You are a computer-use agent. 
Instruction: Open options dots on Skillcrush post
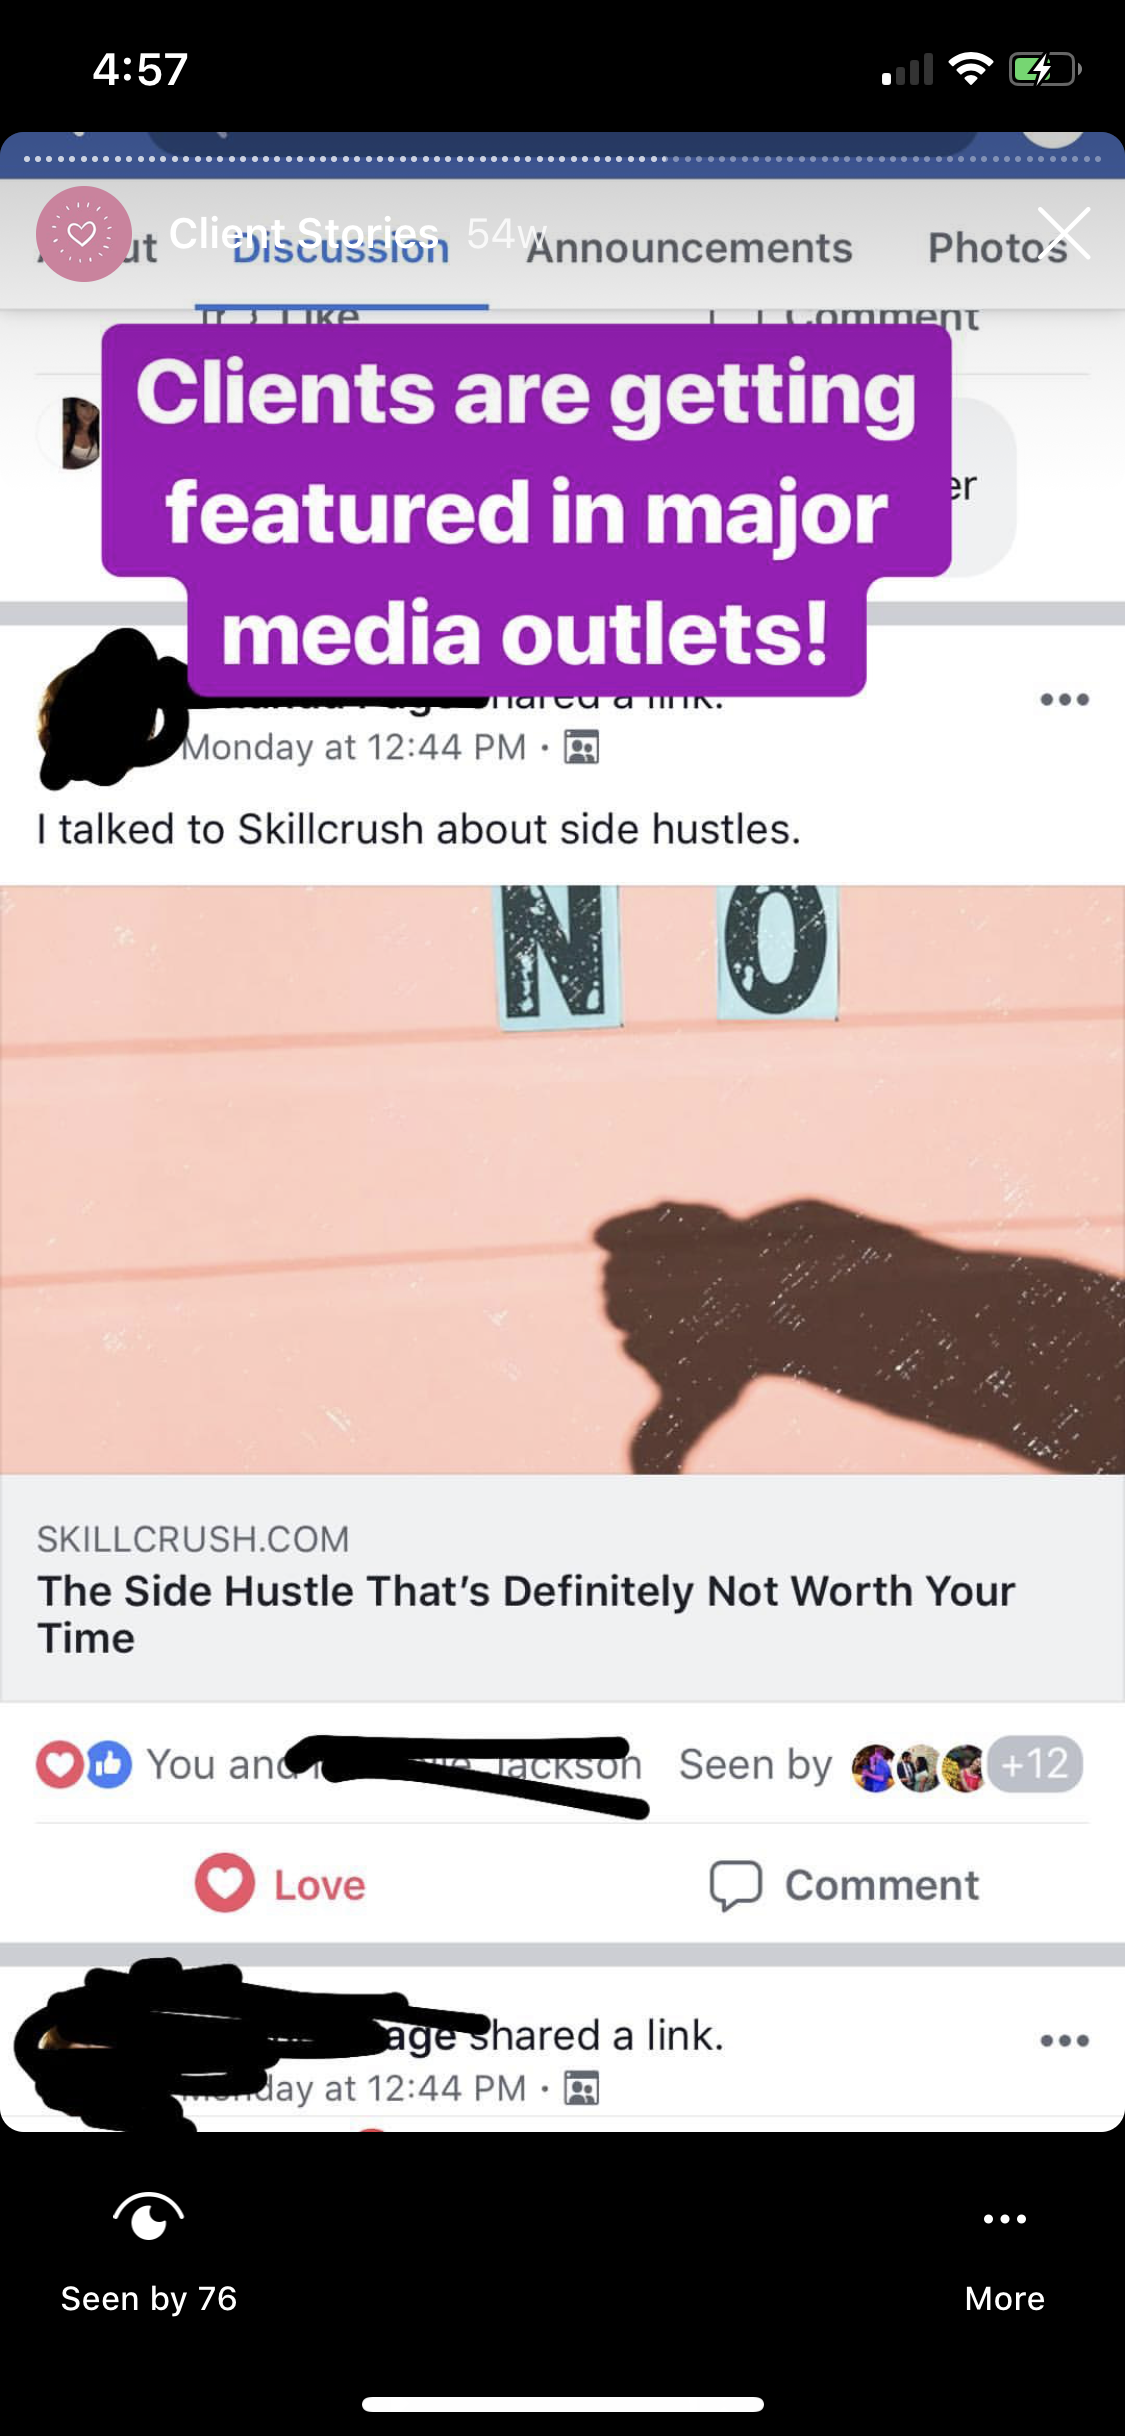coord(1064,699)
